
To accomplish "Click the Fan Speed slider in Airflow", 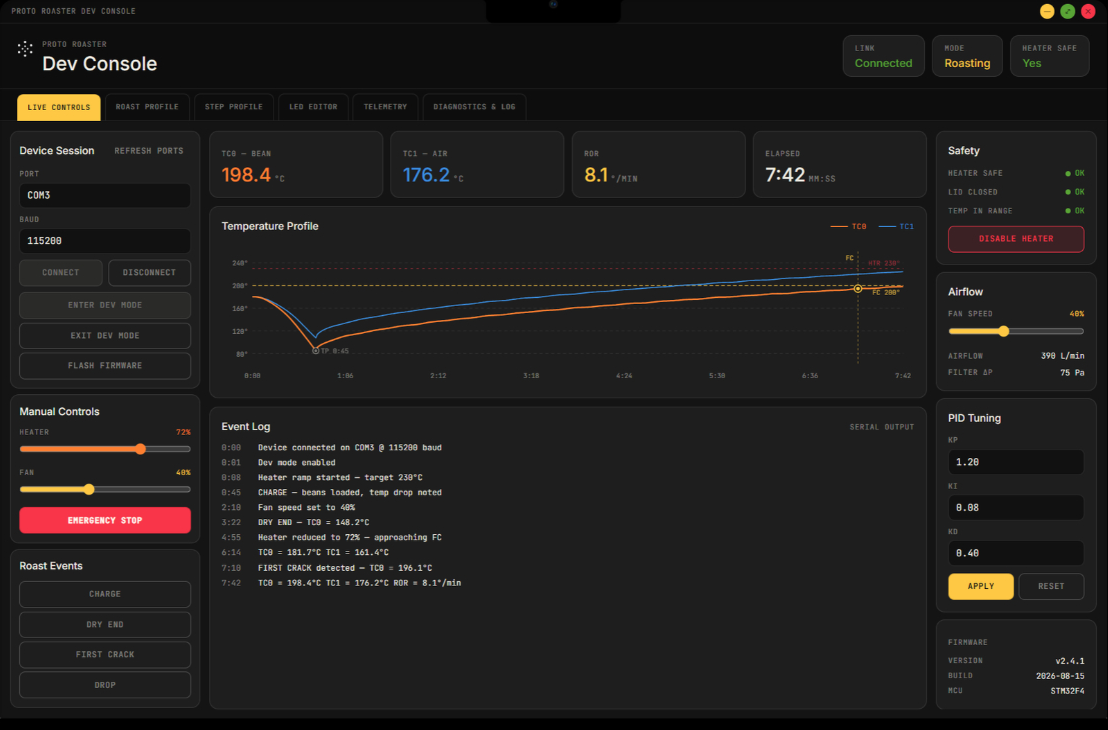I will 1015,331.
